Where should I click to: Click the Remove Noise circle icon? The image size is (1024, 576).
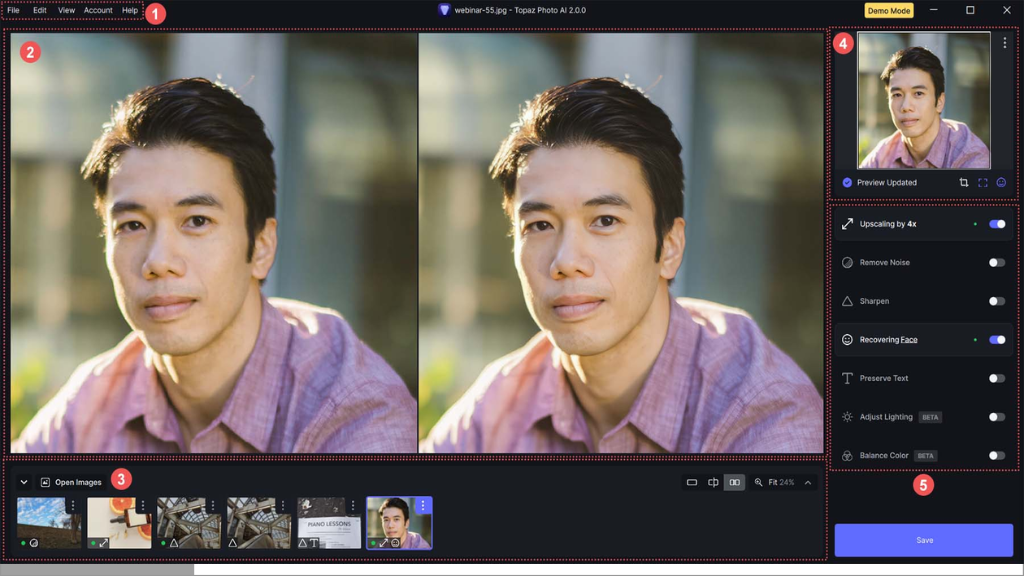[847, 263]
